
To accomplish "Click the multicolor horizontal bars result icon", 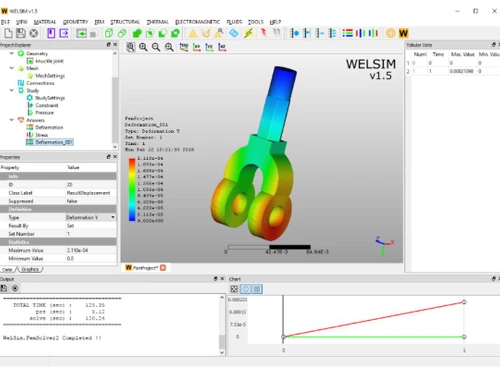I will 347,33.
